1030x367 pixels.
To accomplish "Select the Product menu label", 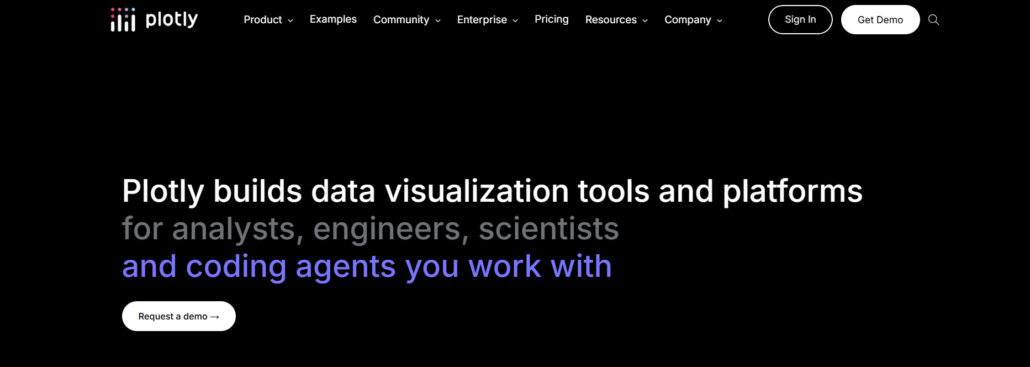I will [x=263, y=20].
